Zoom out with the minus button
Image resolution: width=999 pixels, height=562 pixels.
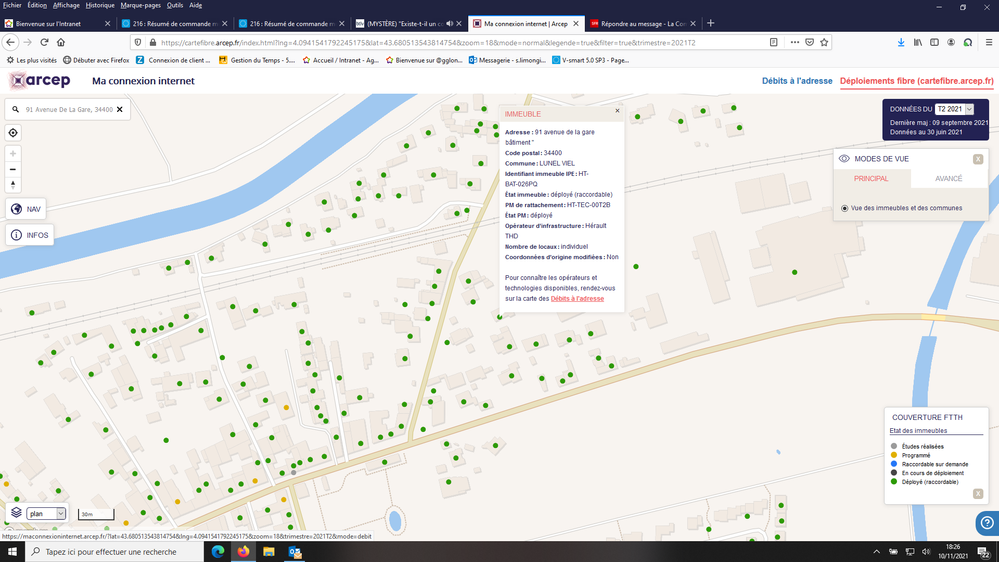click(x=13, y=169)
